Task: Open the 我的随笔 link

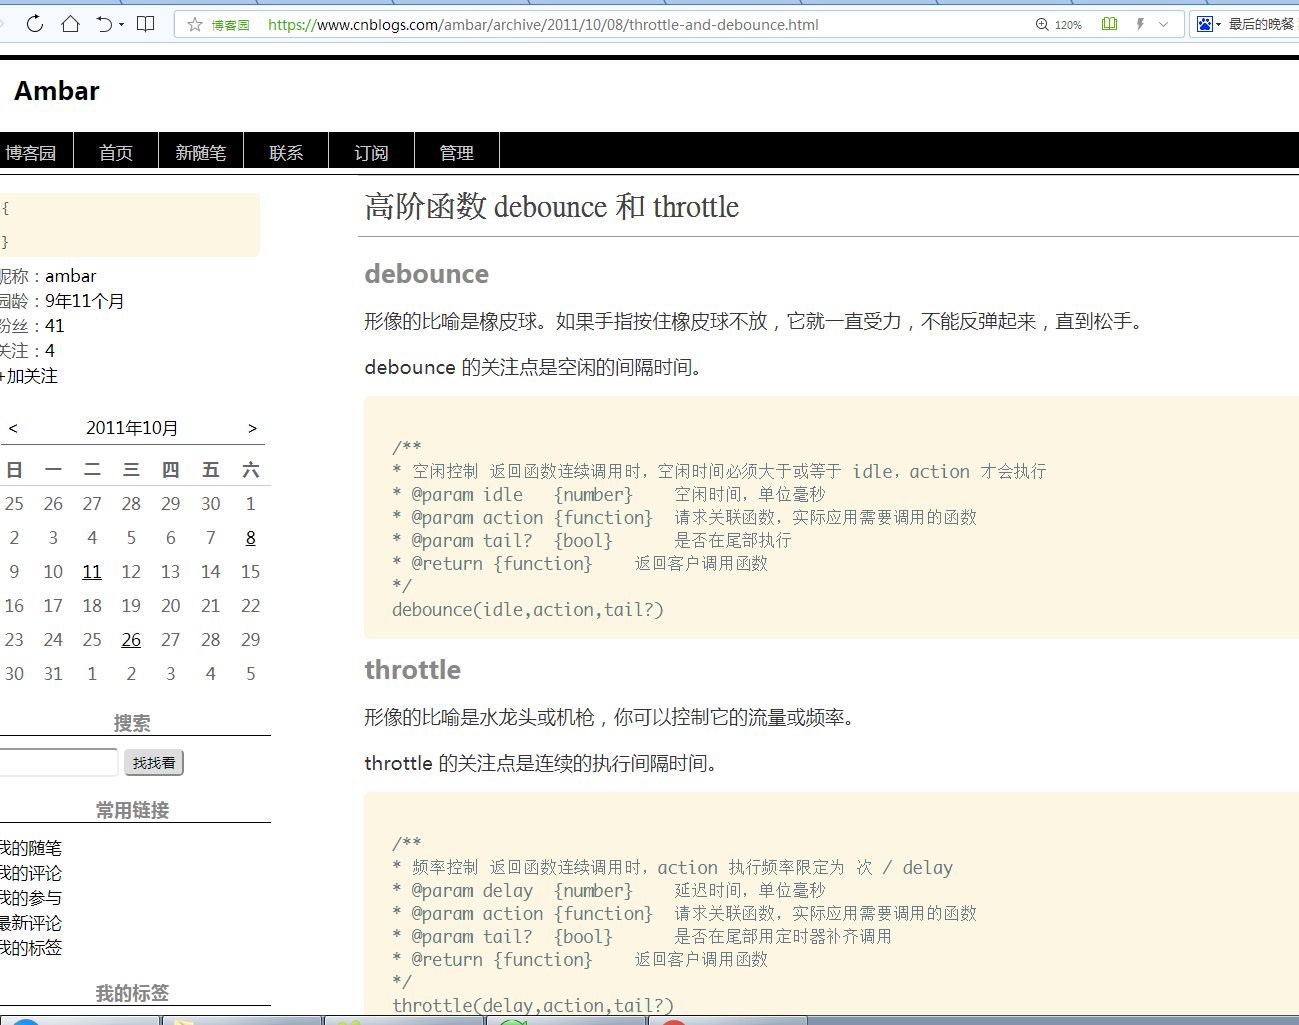Action: pyautogui.click(x=30, y=848)
